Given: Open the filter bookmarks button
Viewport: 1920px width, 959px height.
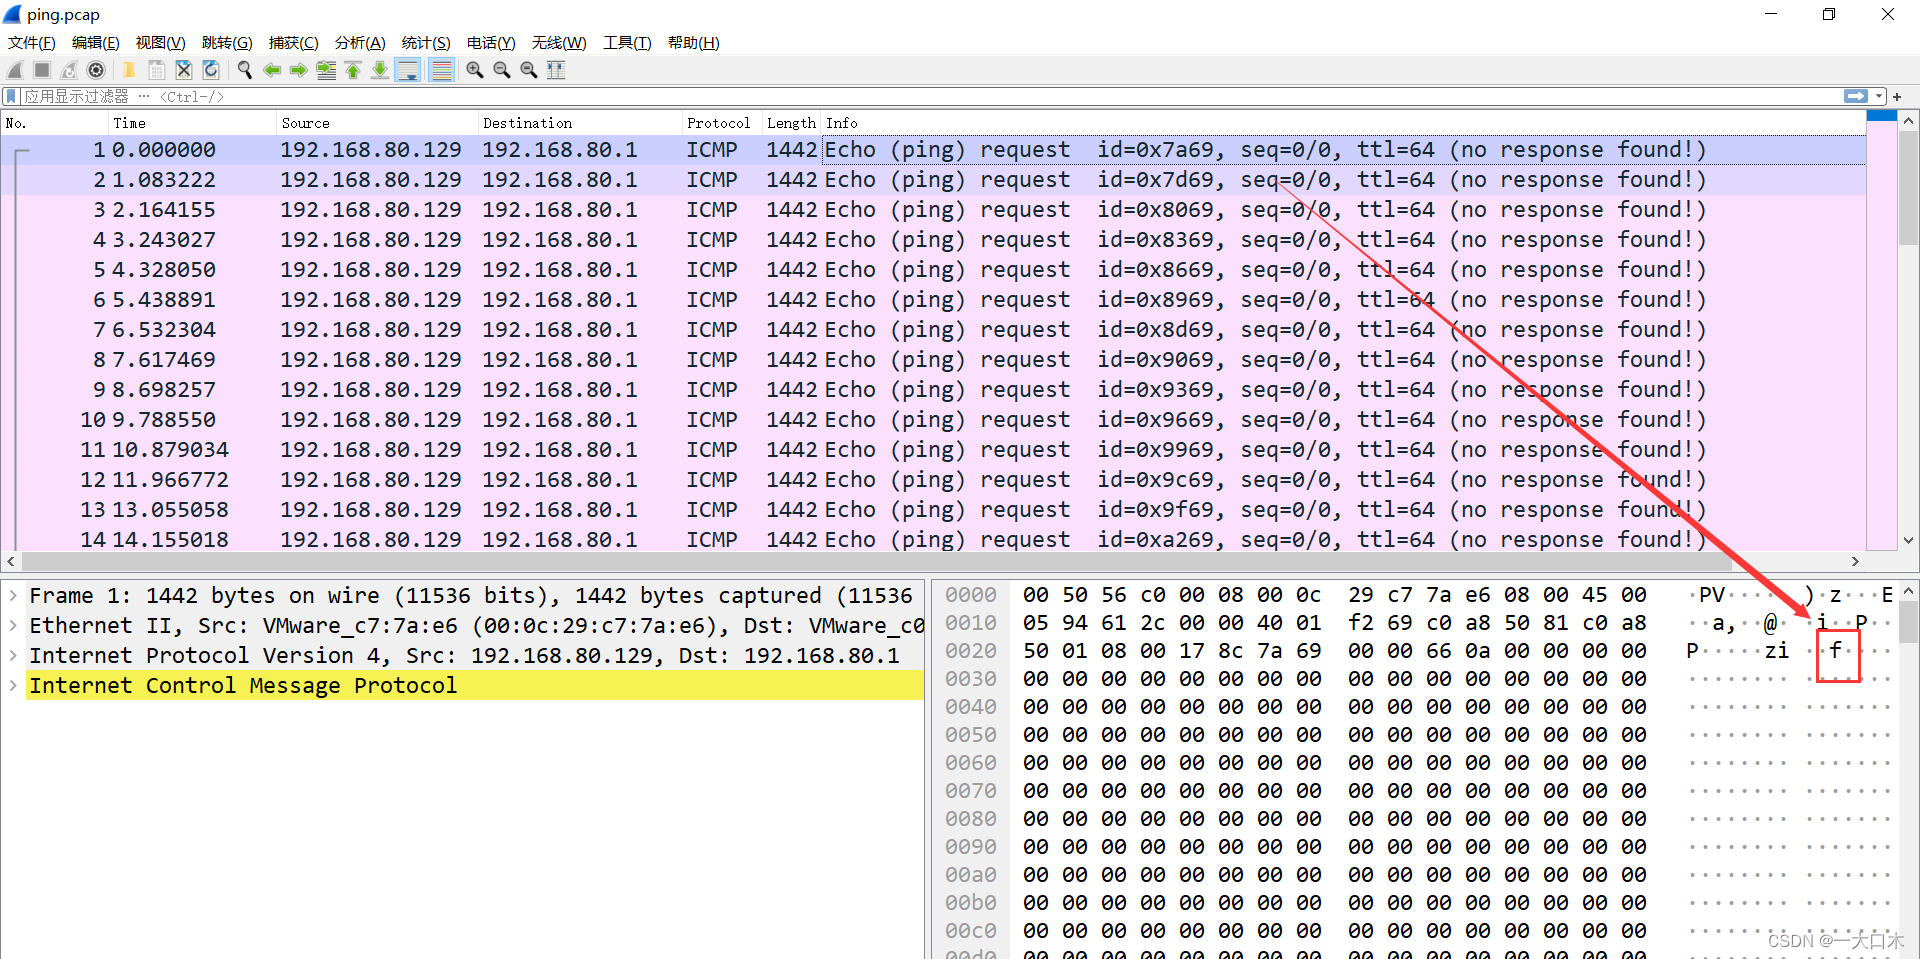Looking at the screenshot, I should [10, 96].
